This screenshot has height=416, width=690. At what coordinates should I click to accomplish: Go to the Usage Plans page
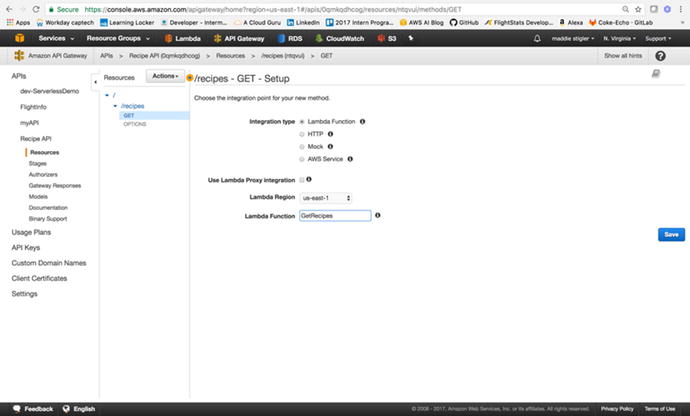pos(31,232)
